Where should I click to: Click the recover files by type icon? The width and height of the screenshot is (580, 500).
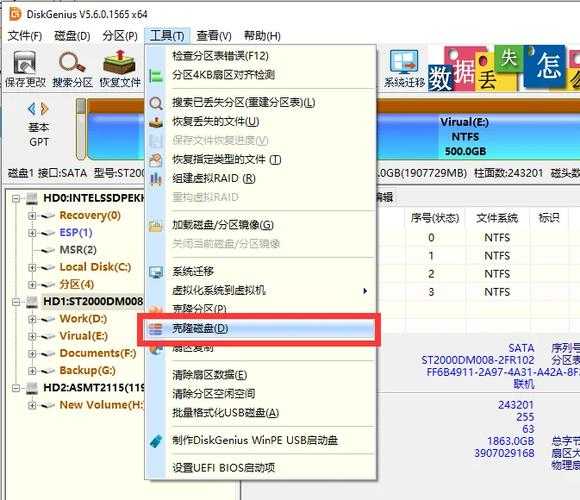tap(156, 160)
